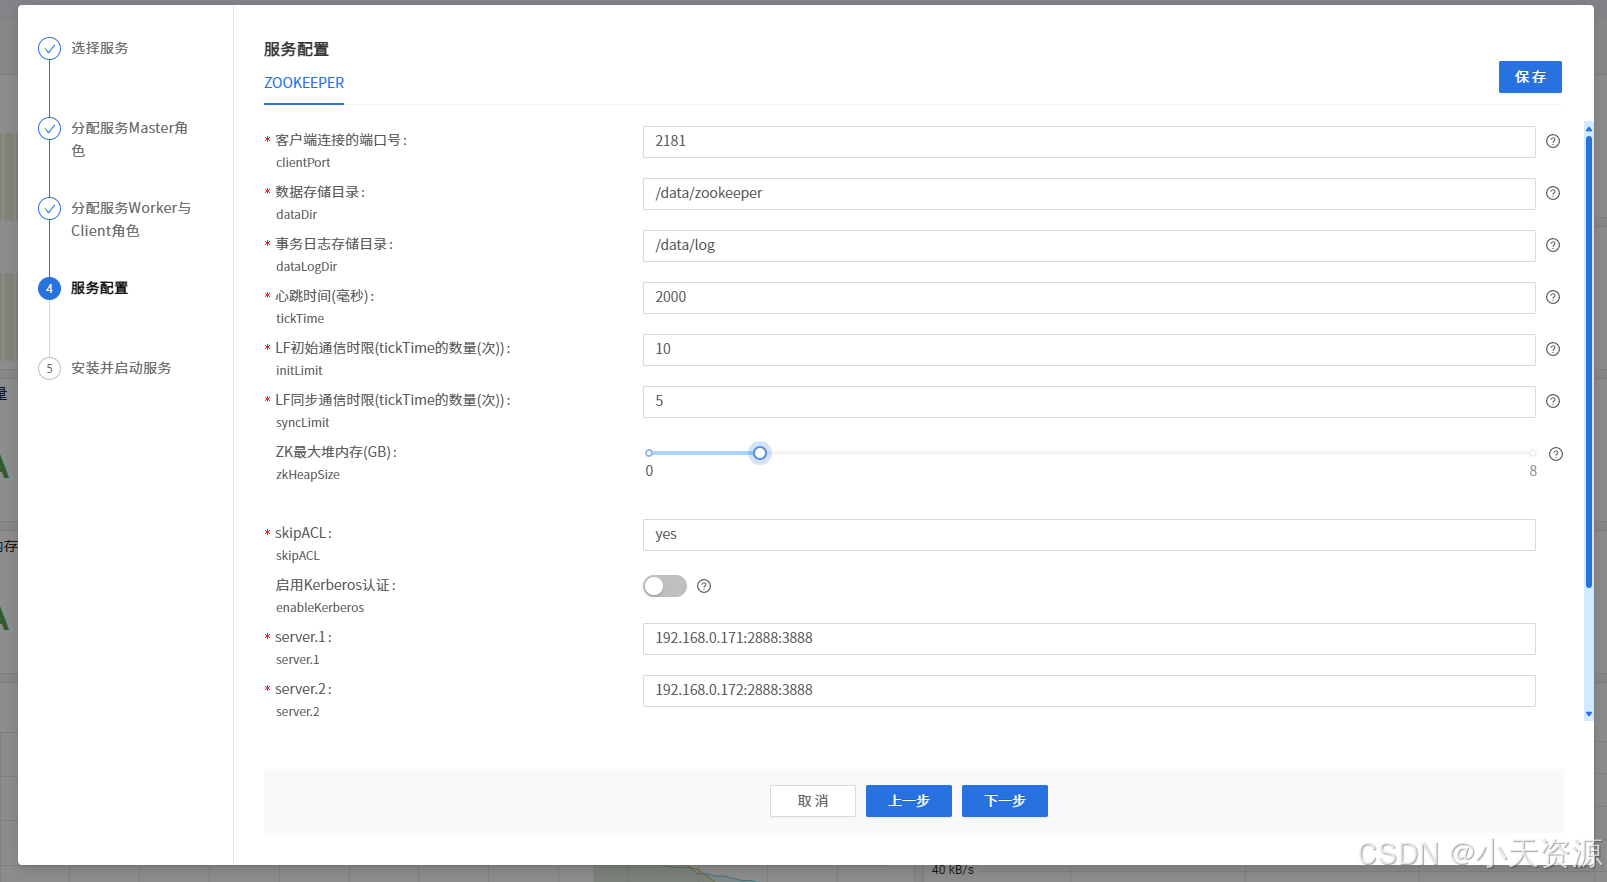
Task: Click the 取消 button
Action: point(813,801)
